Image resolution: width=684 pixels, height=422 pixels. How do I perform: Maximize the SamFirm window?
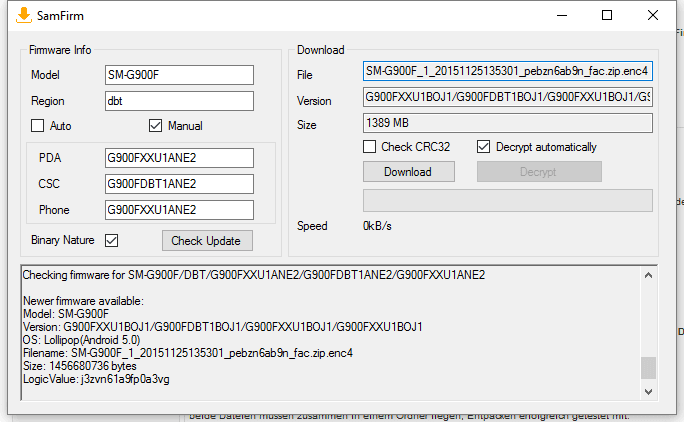607,15
